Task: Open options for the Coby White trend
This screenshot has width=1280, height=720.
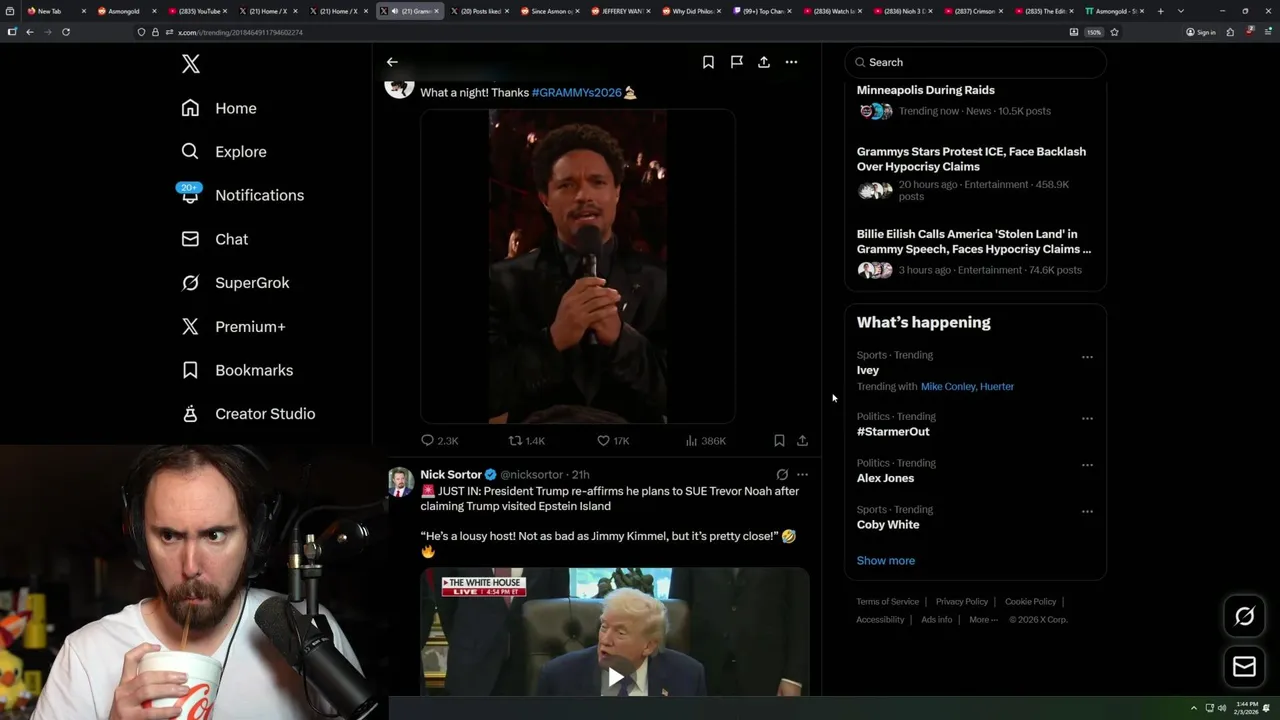Action: tap(1087, 511)
